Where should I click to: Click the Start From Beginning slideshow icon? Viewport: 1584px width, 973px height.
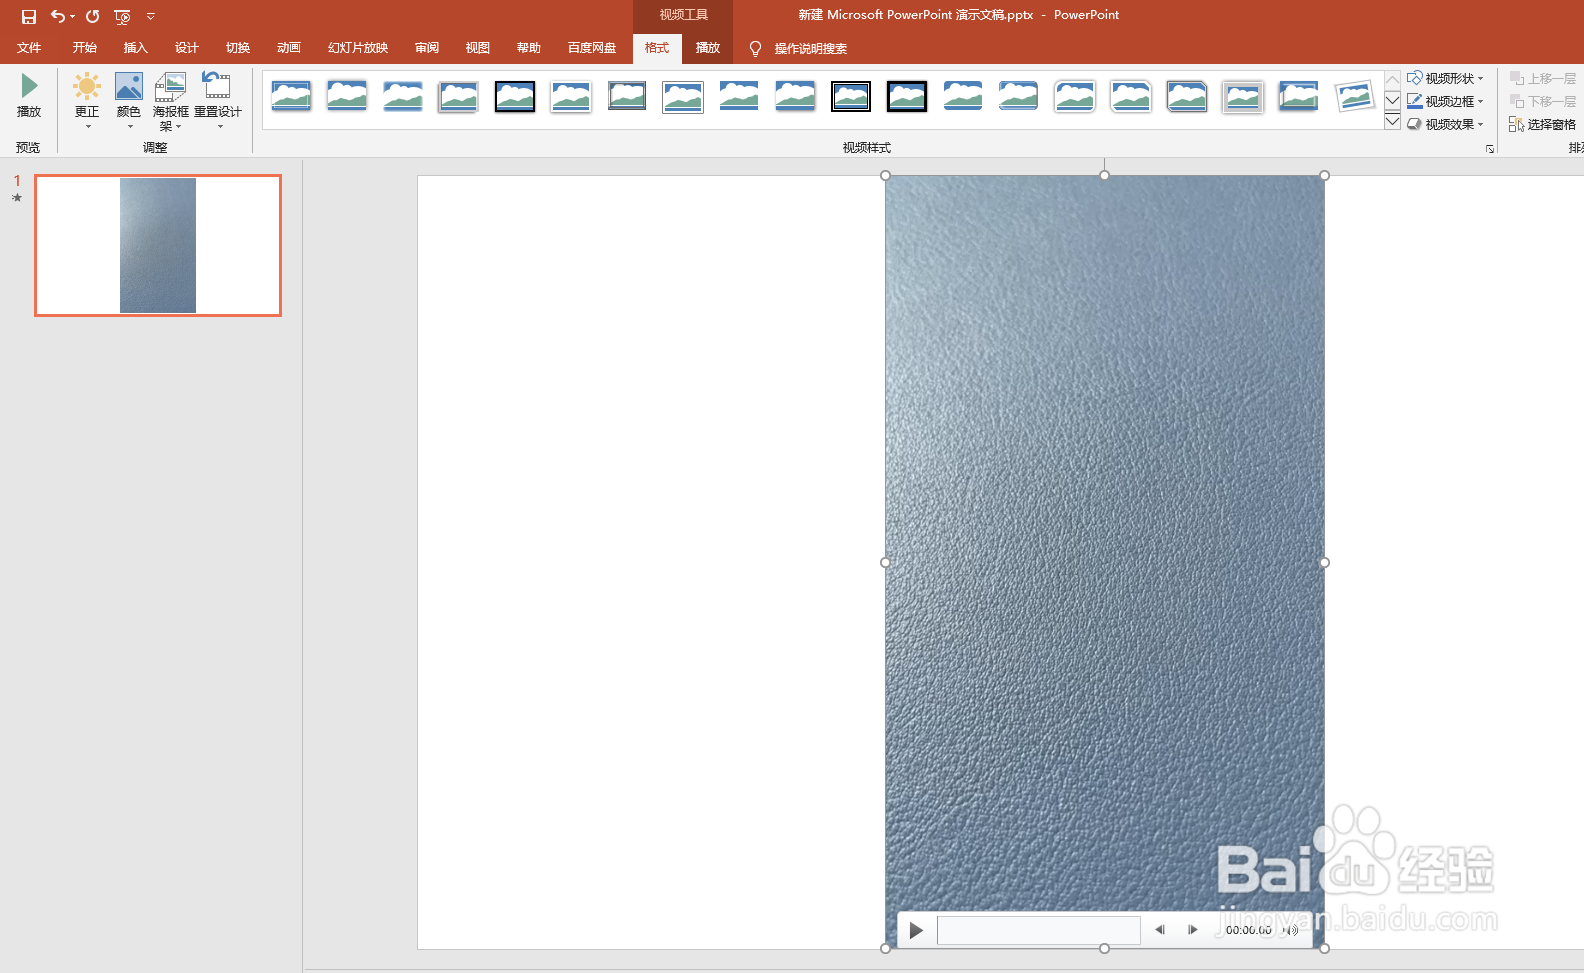122,17
